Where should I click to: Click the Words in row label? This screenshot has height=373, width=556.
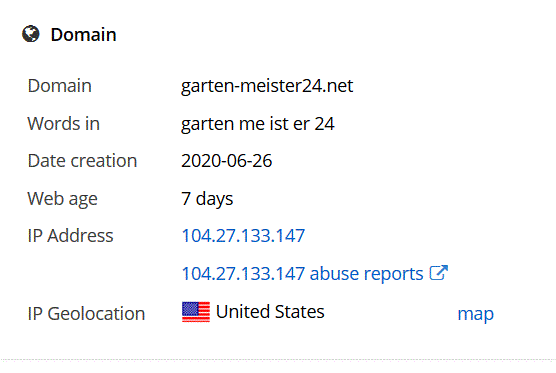(63, 123)
